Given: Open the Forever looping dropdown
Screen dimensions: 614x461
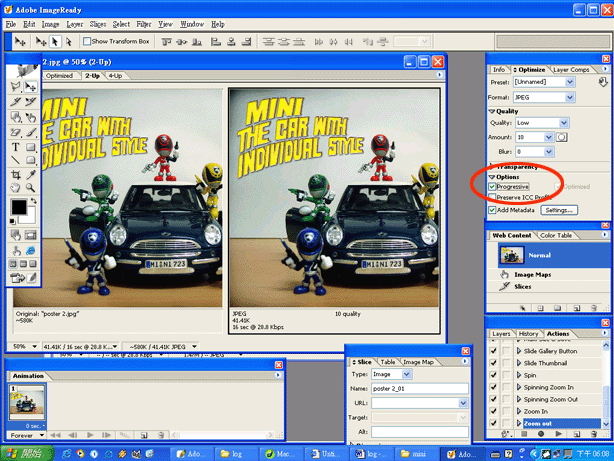Looking at the screenshot, I should point(42,435).
